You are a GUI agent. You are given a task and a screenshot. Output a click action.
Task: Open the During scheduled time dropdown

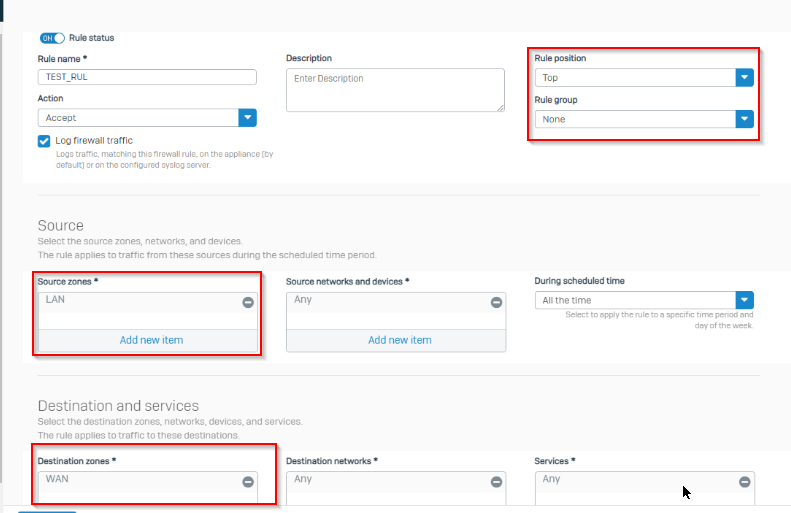[744, 300]
